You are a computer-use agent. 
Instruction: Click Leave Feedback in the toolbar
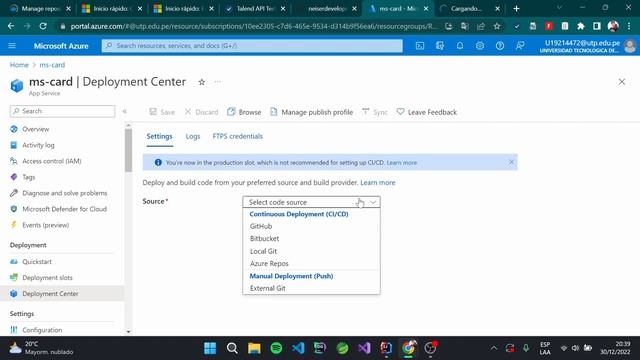[427, 112]
